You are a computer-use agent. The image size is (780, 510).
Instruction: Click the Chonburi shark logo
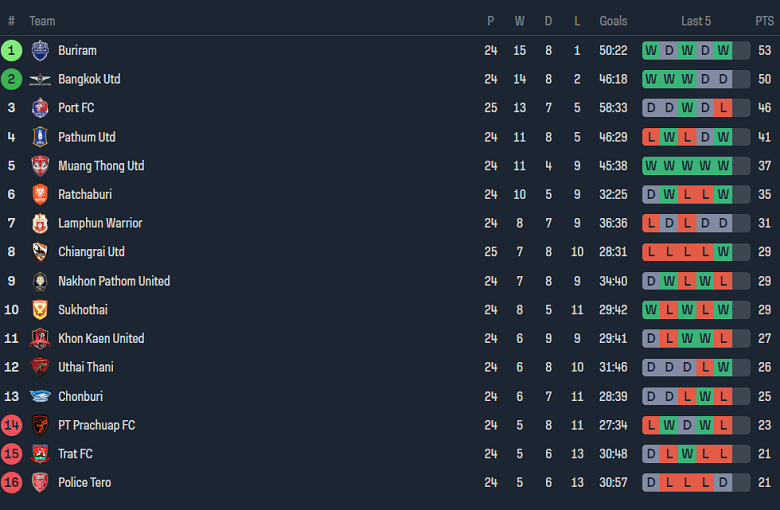point(40,396)
